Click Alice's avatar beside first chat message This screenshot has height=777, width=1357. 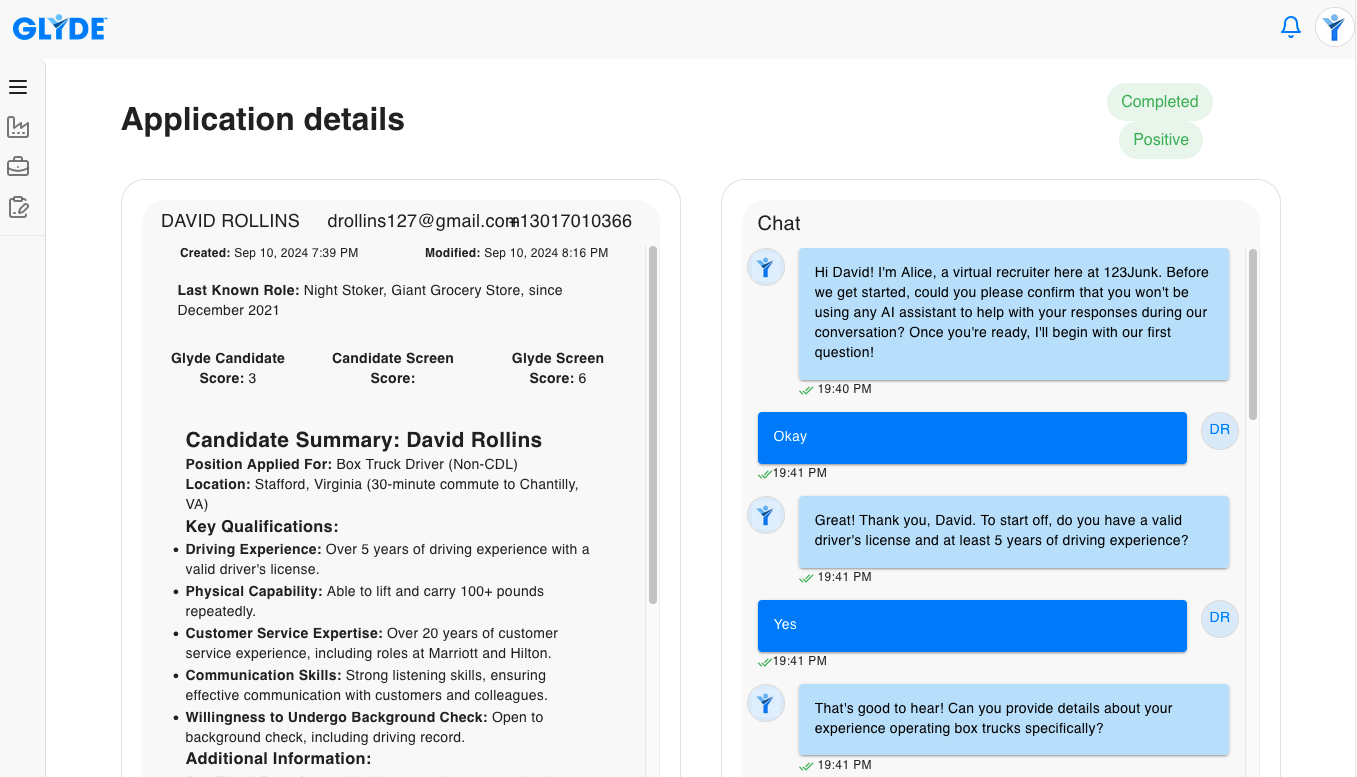pyautogui.click(x=766, y=267)
